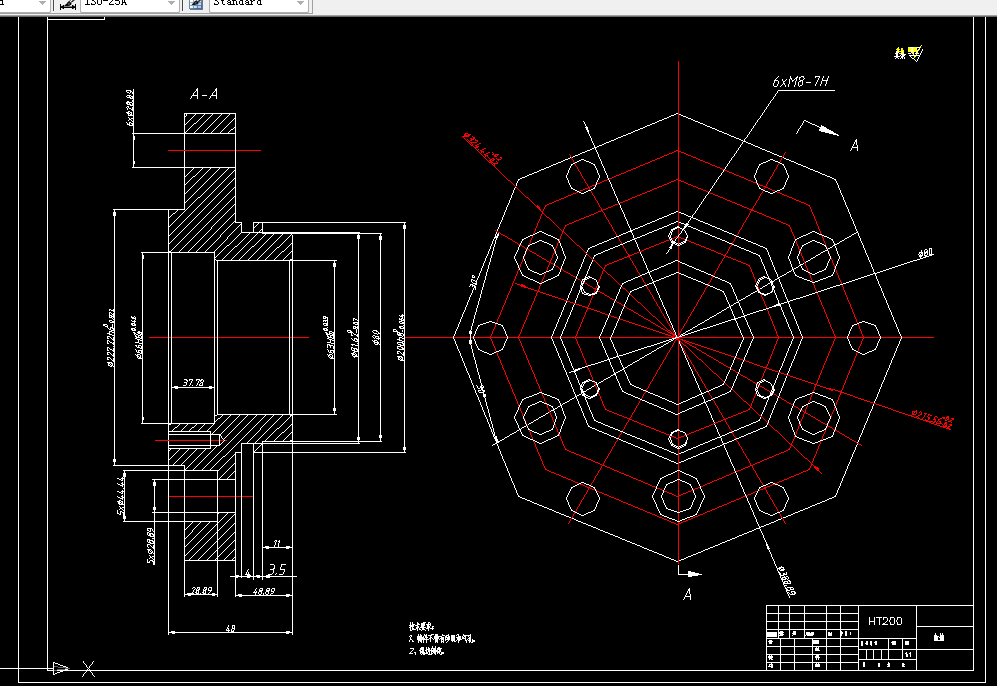Select the 6xM8-7H leader text

pyautogui.click(x=801, y=81)
